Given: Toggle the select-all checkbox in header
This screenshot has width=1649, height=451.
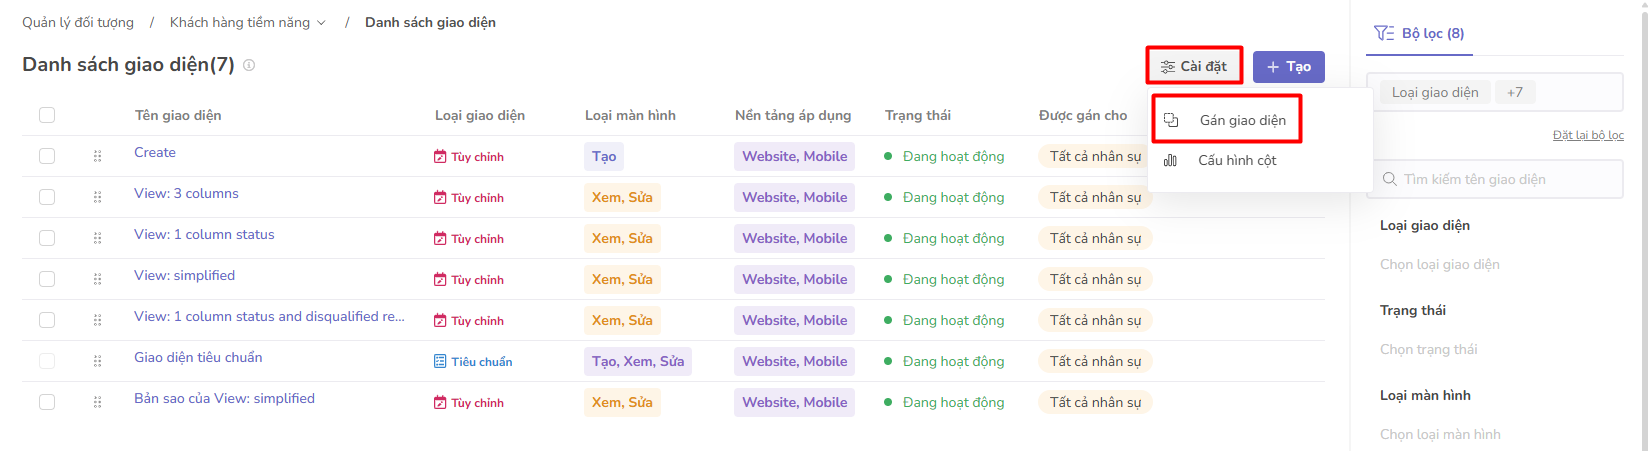Looking at the screenshot, I should click(x=47, y=115).
